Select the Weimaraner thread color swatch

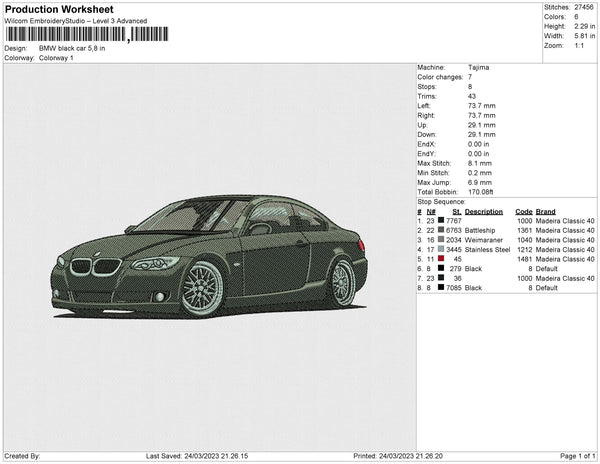(443, 240)
